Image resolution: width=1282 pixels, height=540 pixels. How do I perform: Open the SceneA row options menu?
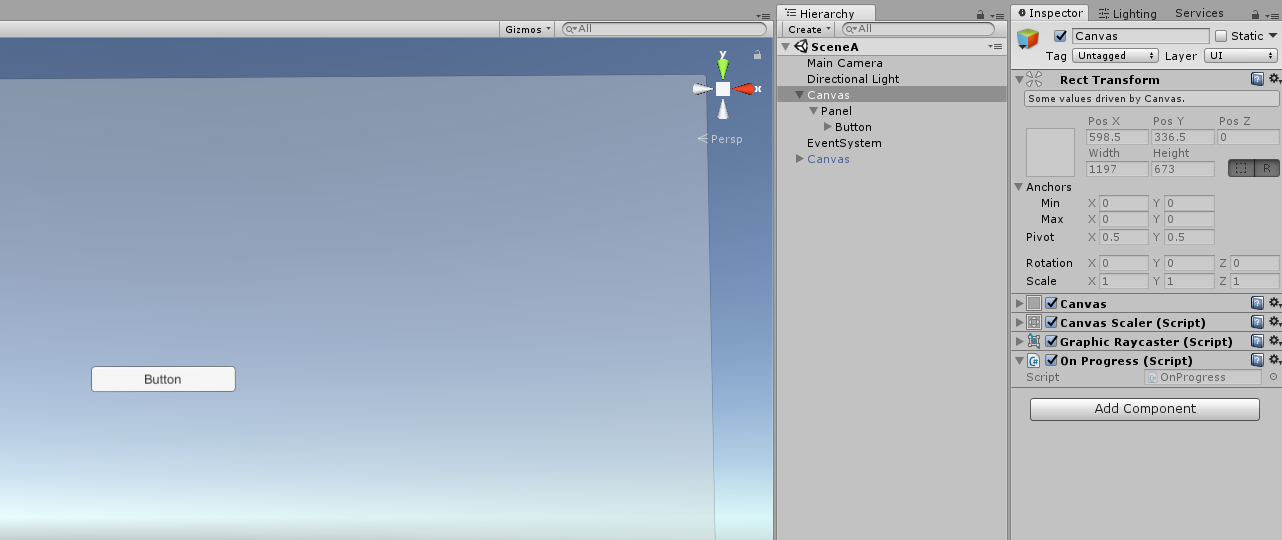coord(995,47)
